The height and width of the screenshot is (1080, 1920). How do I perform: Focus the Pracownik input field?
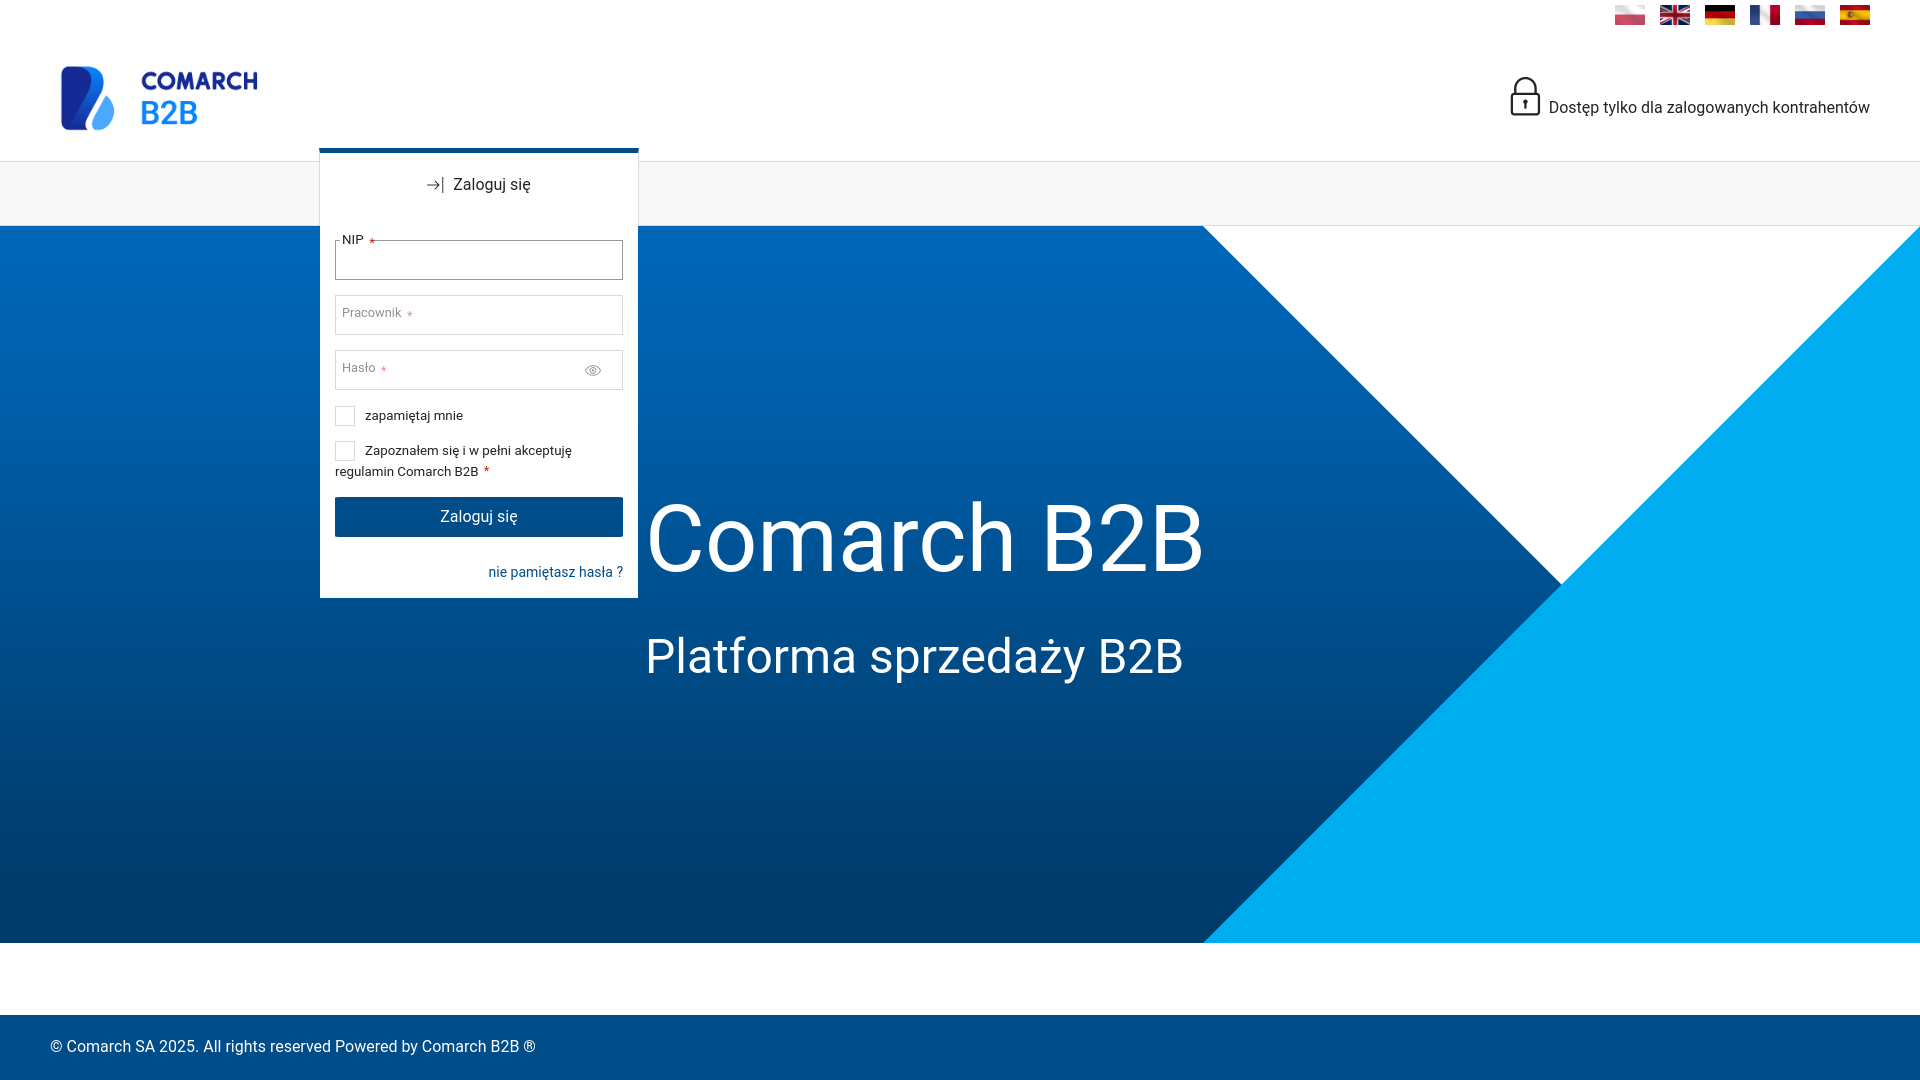tap(479, 315)
